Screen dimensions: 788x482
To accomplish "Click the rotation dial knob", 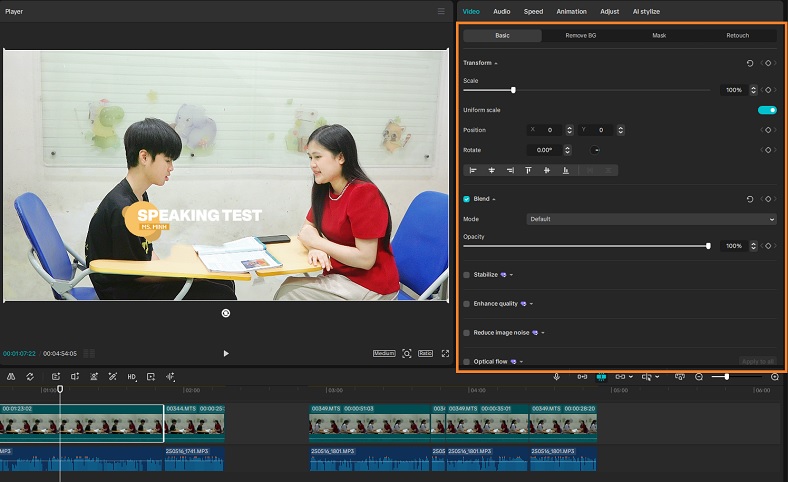I will [x=595, y=150].
